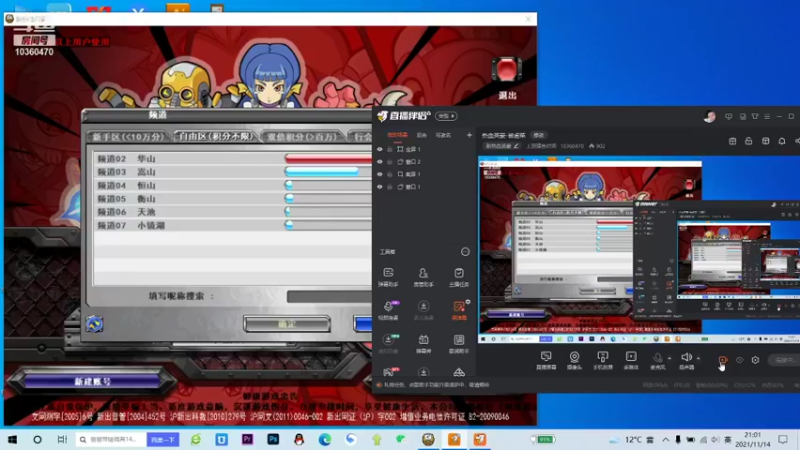The height and width of the screenshot is (450, 800).
Task: Hide the 全屏 1 source
Action: [380, 149]
